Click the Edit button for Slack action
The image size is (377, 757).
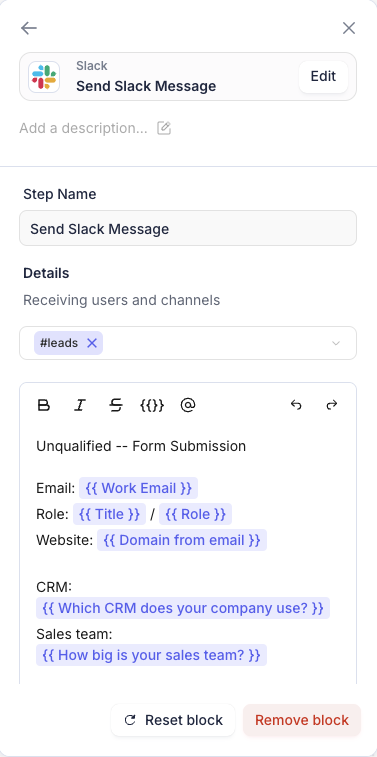pos(323,77)
